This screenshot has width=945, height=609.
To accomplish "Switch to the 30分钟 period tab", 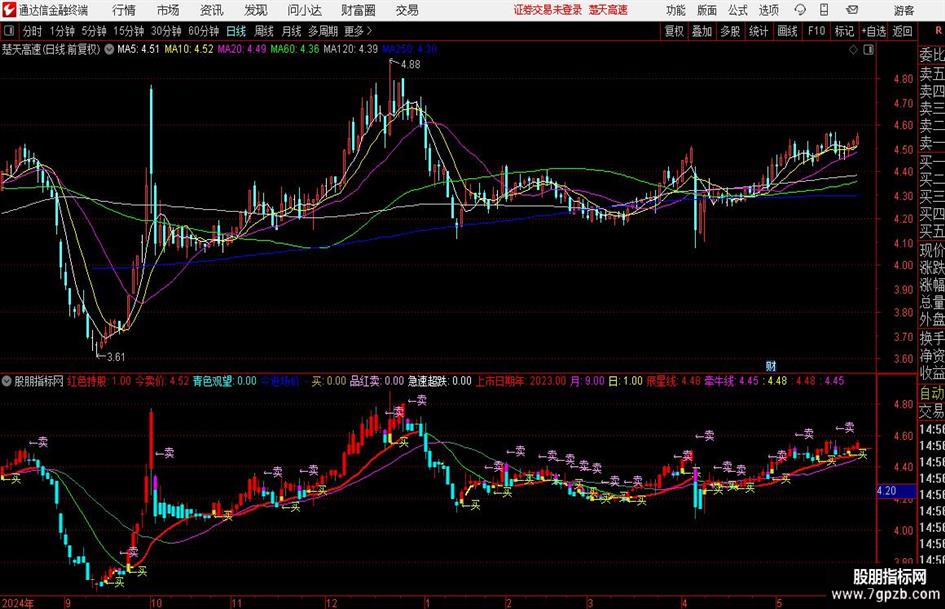I will [166, 31].
